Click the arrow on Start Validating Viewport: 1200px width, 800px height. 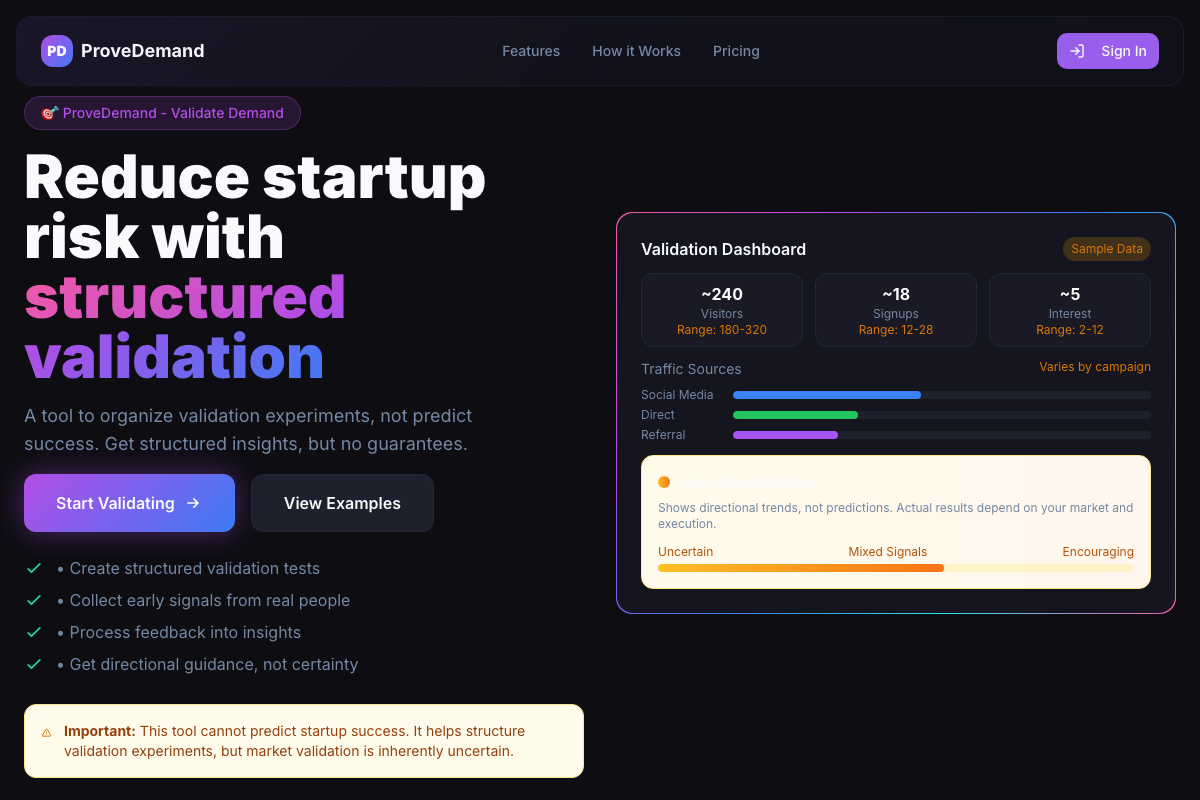(194, 503)
